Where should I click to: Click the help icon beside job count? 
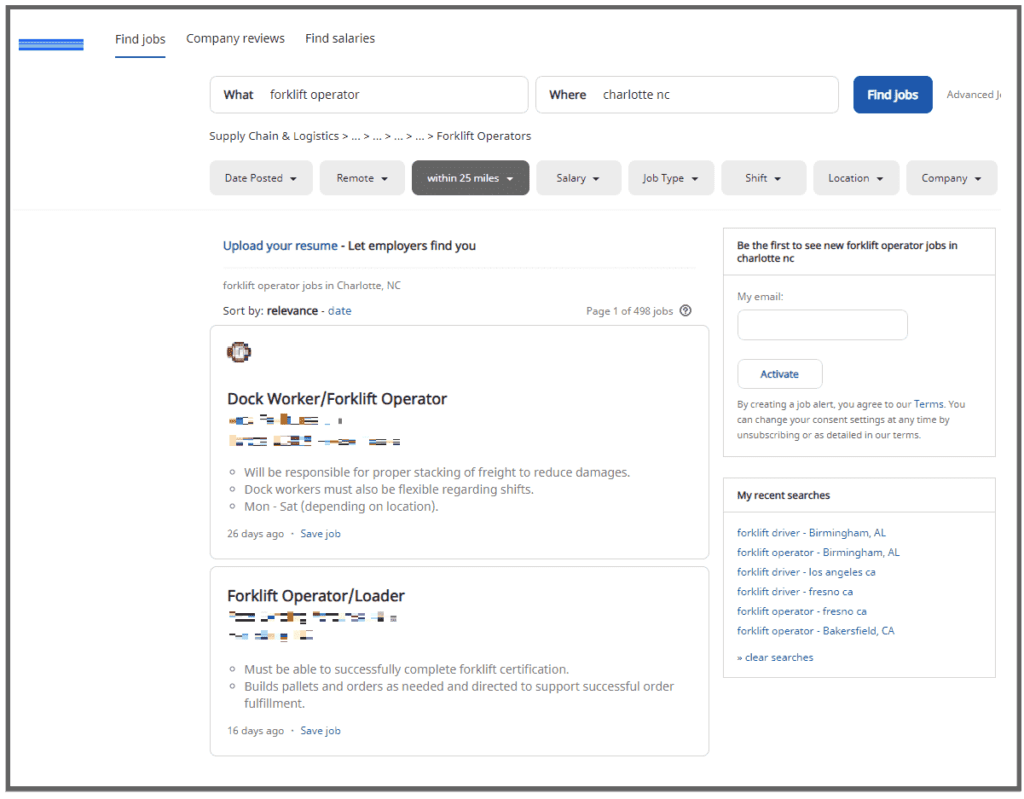685,311
